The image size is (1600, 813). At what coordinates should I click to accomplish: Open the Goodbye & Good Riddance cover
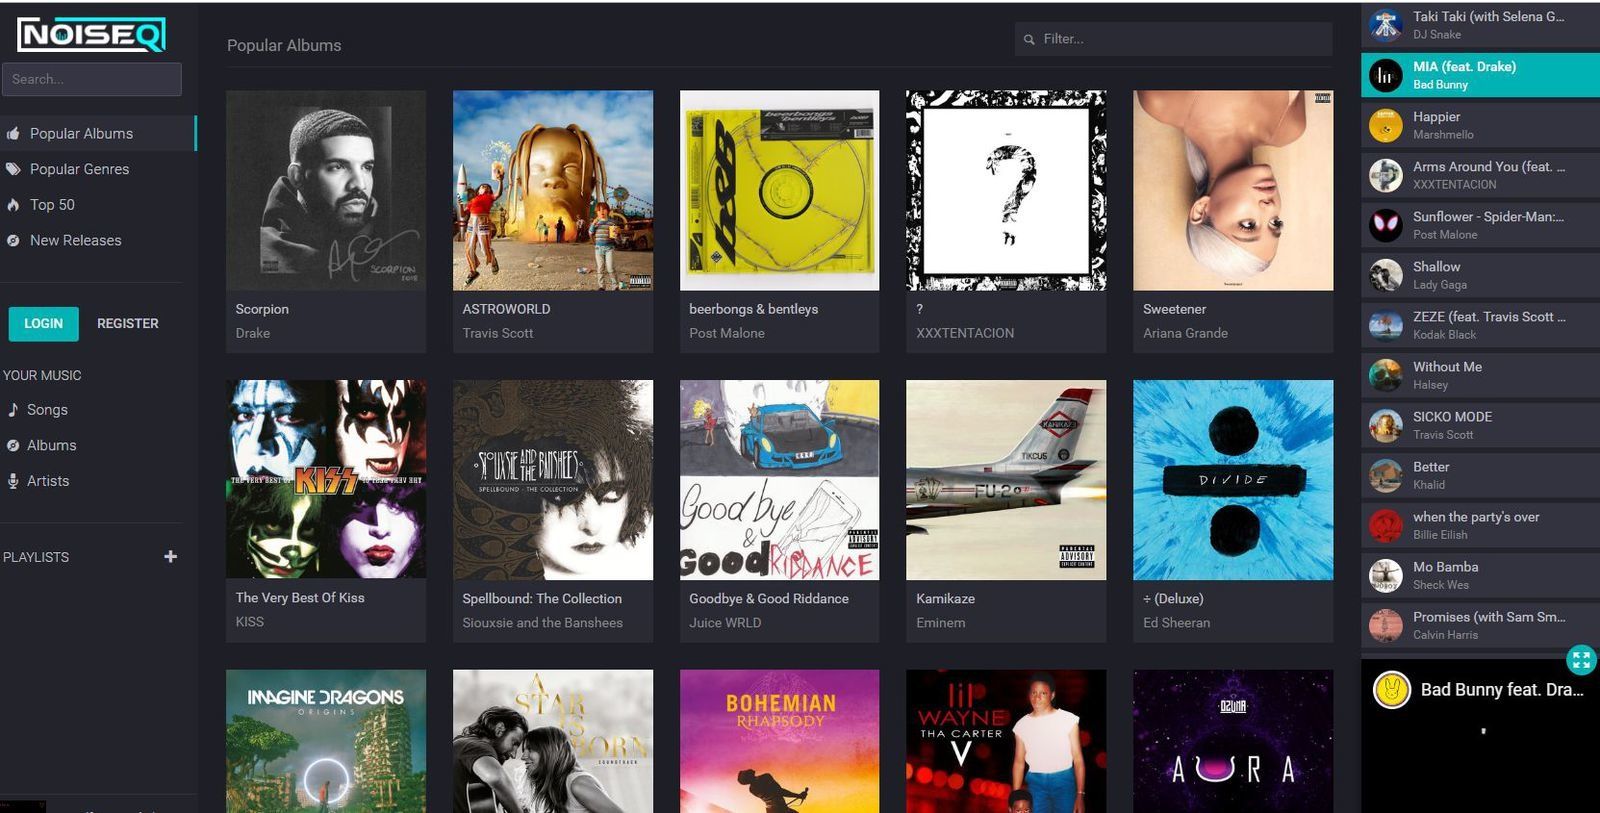(x=779, y=479)
